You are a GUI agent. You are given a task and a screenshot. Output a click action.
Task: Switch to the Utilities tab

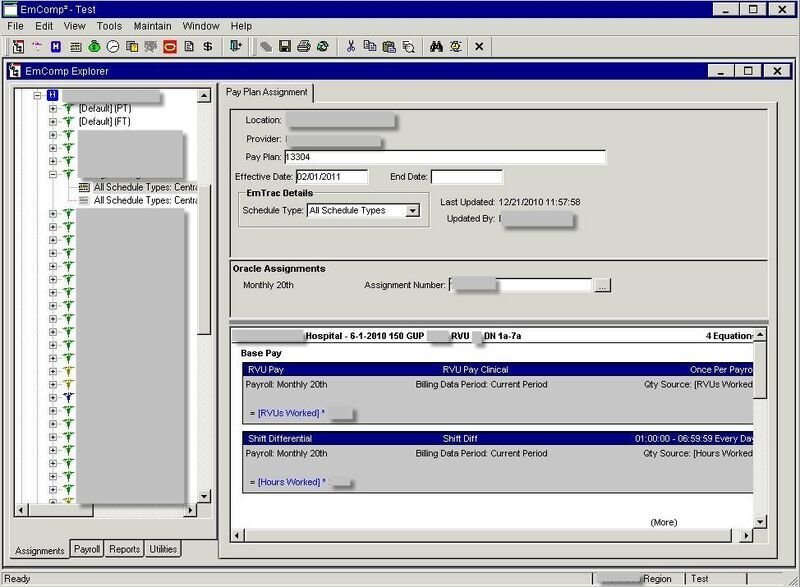(163, 549)
